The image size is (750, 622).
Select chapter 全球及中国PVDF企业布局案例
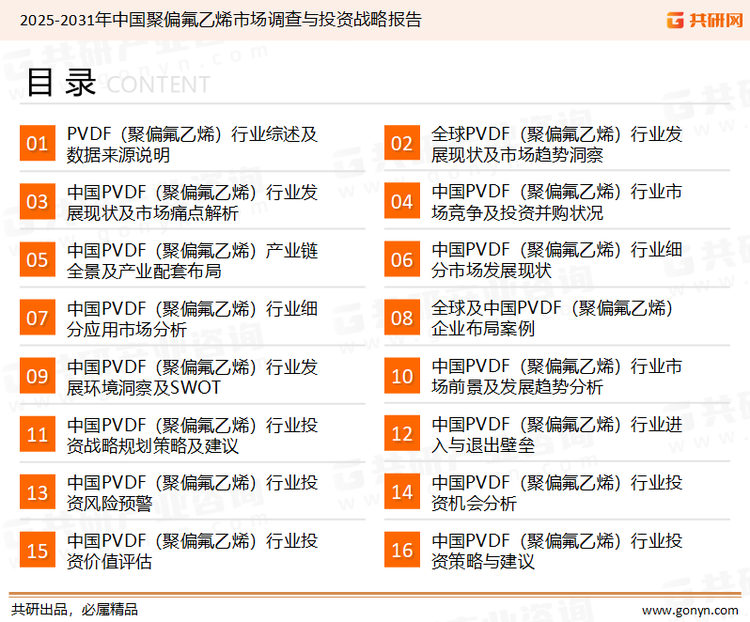click(x=552, y=319)
